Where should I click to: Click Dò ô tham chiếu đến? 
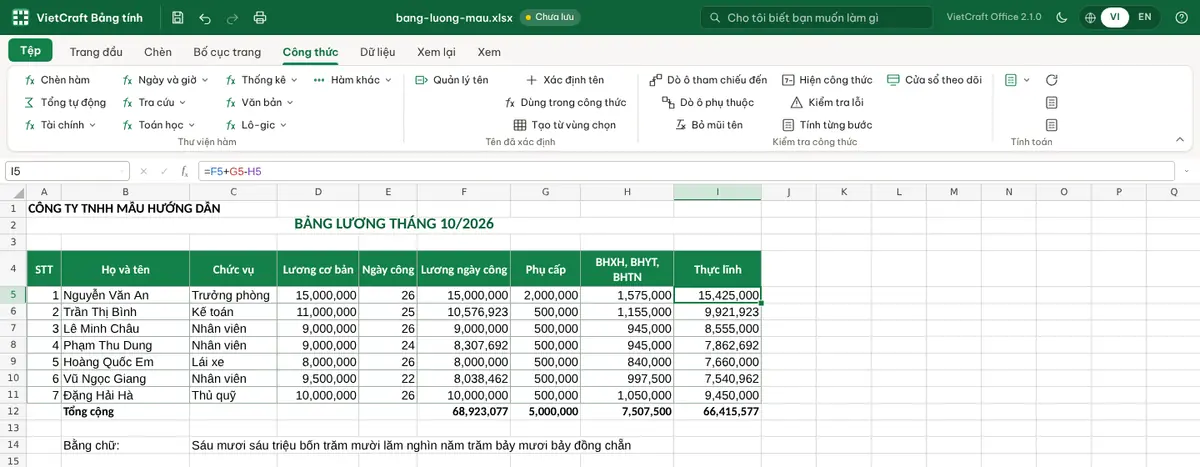pyautogui.click(x=708, y=80)
